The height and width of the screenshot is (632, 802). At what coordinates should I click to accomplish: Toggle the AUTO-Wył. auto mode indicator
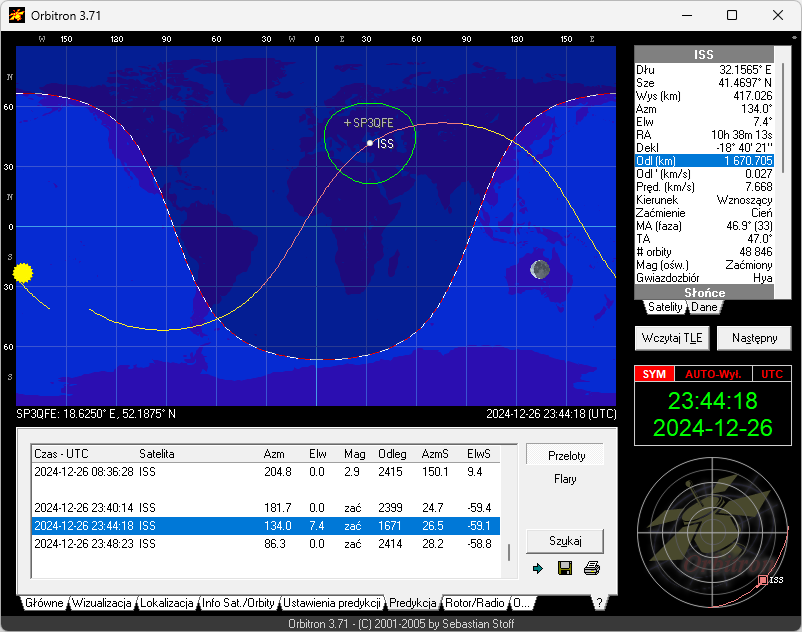pos(713,374)
